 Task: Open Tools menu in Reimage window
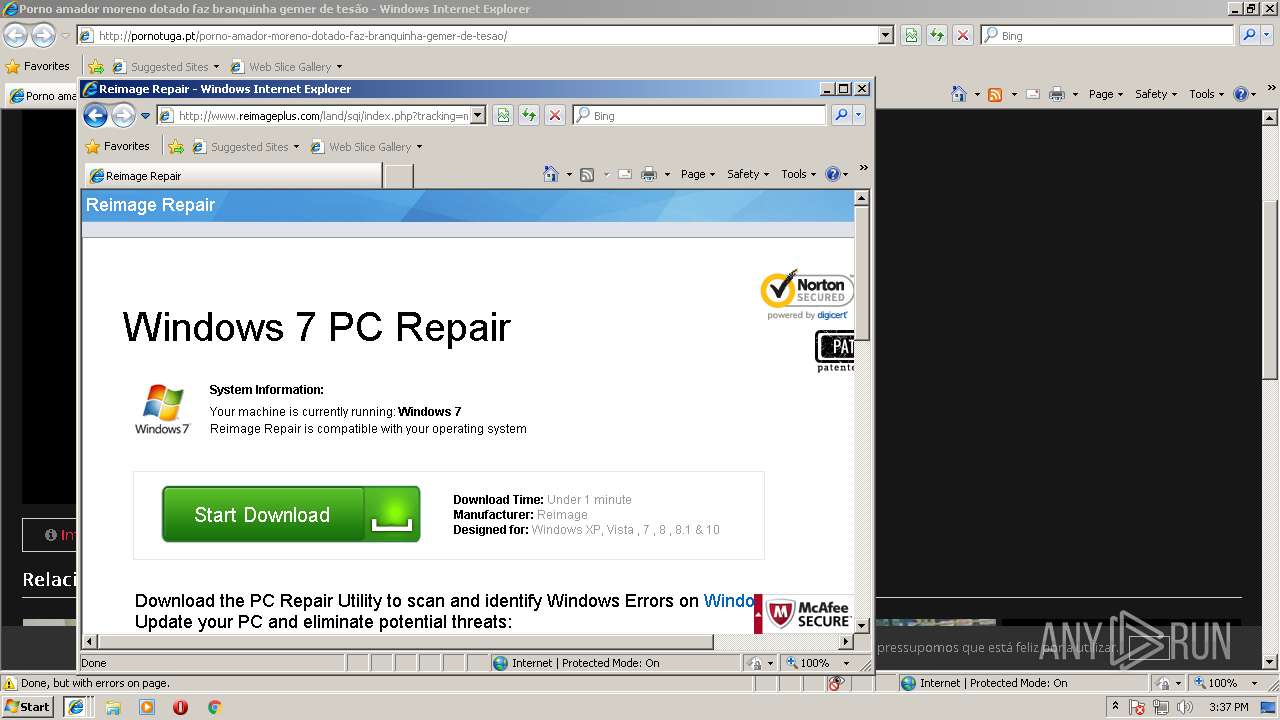[799, 174]
